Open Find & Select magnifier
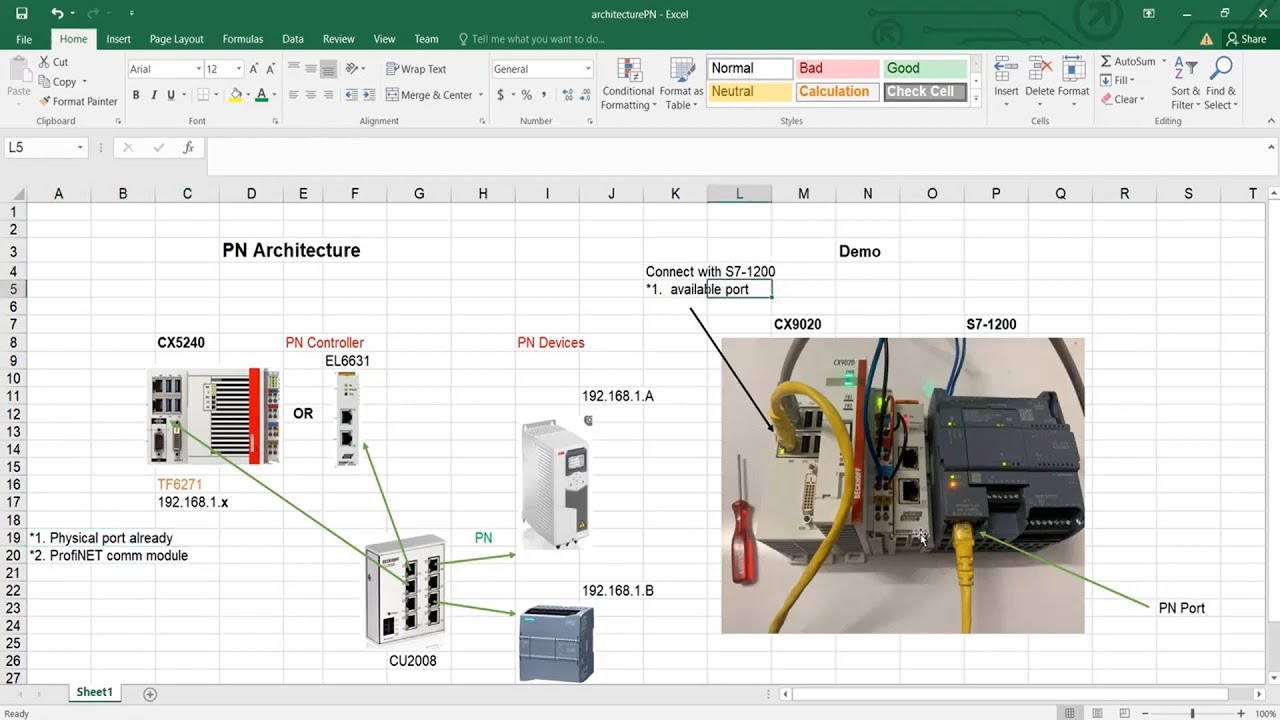The image size is (1280, 720). pos(1220,82)
